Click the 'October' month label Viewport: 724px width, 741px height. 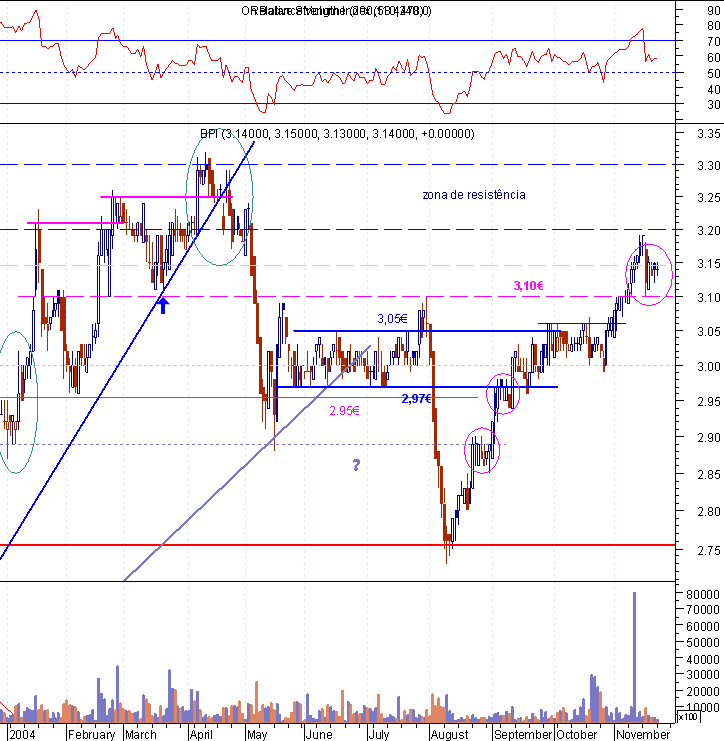pos(577,734)
